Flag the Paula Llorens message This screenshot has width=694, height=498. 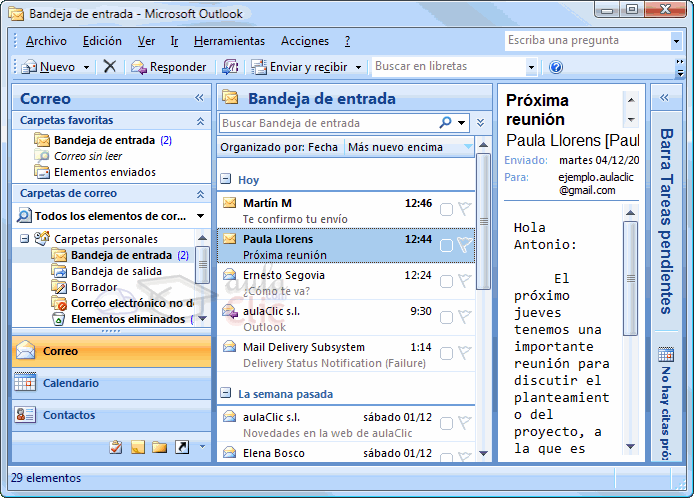[464, 244]
